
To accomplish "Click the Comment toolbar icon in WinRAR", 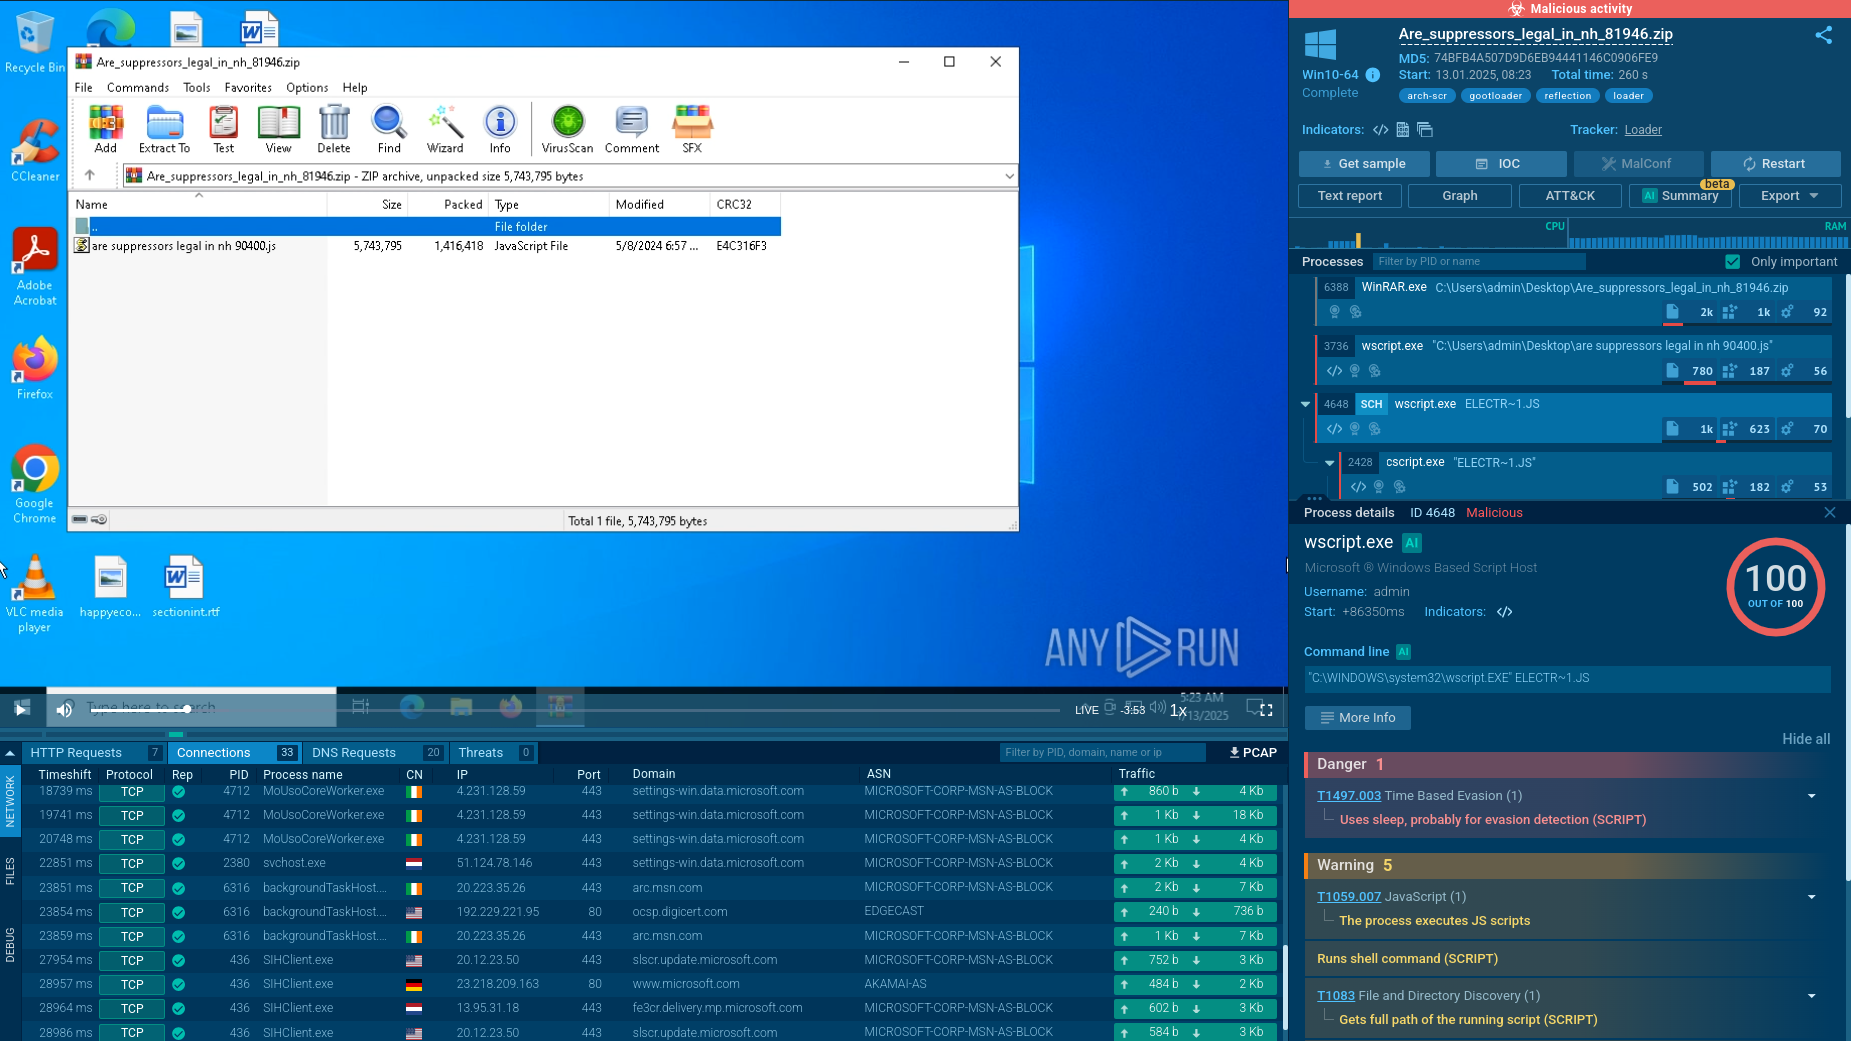I will 631,130.
